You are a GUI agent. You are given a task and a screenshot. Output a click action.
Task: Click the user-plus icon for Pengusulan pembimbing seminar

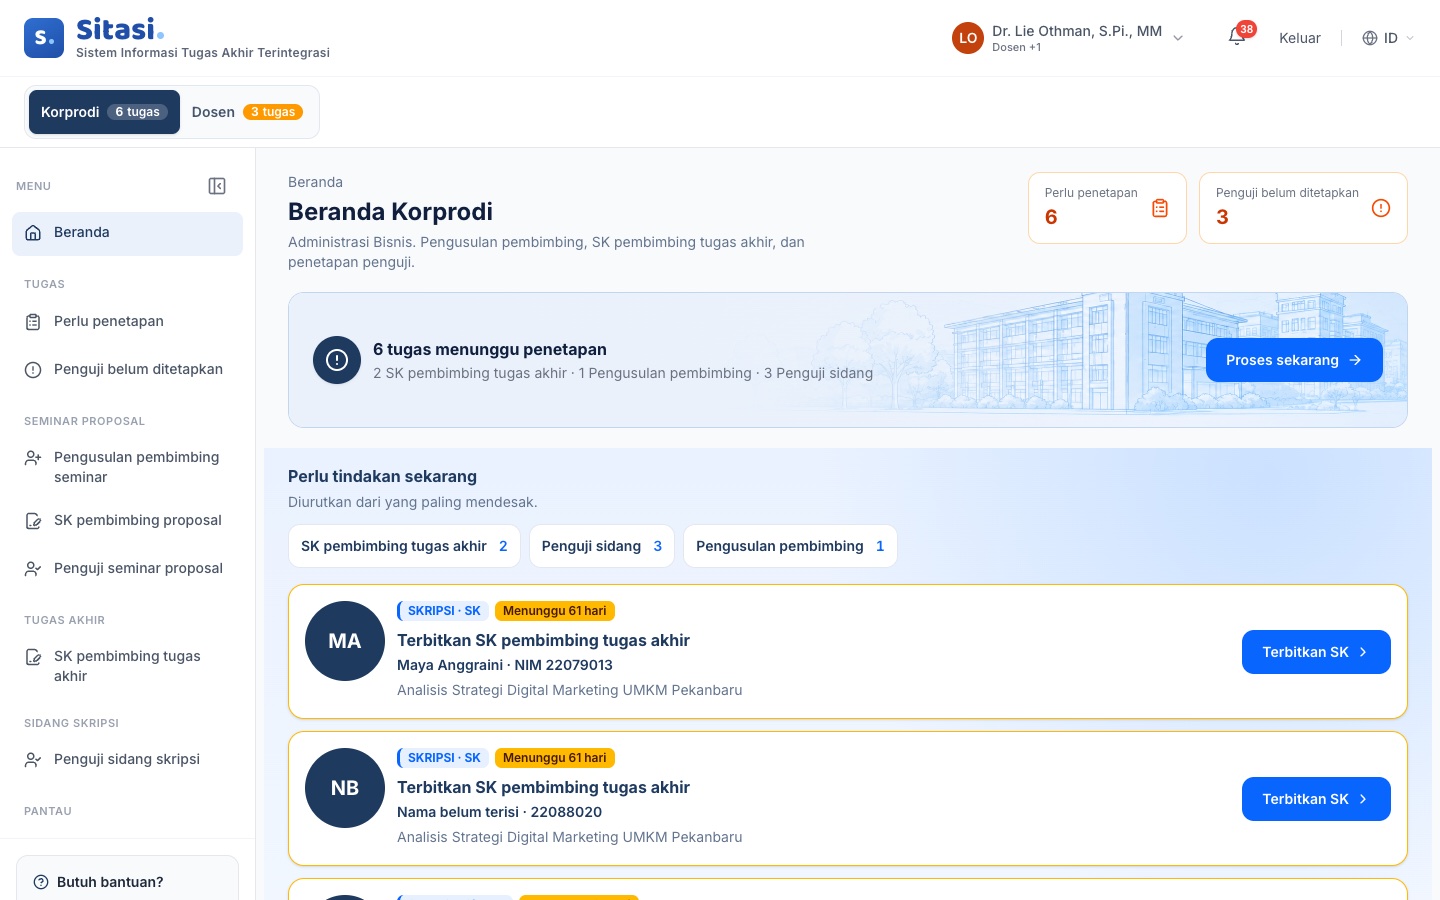point(33,458)
